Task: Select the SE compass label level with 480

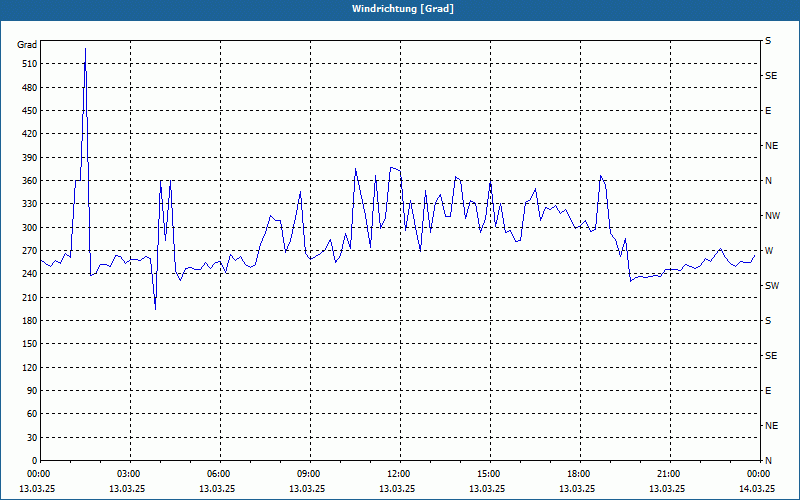Action: (x=771, y=76)
